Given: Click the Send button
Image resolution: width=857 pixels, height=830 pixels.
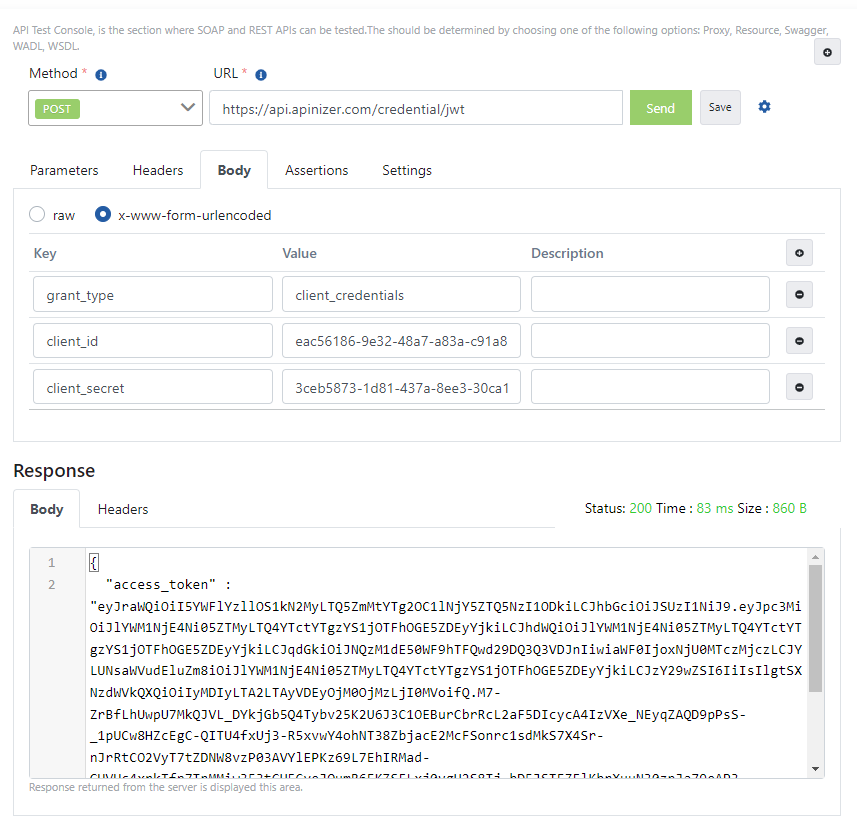Looking at the screenshot, I should [660, 107].
